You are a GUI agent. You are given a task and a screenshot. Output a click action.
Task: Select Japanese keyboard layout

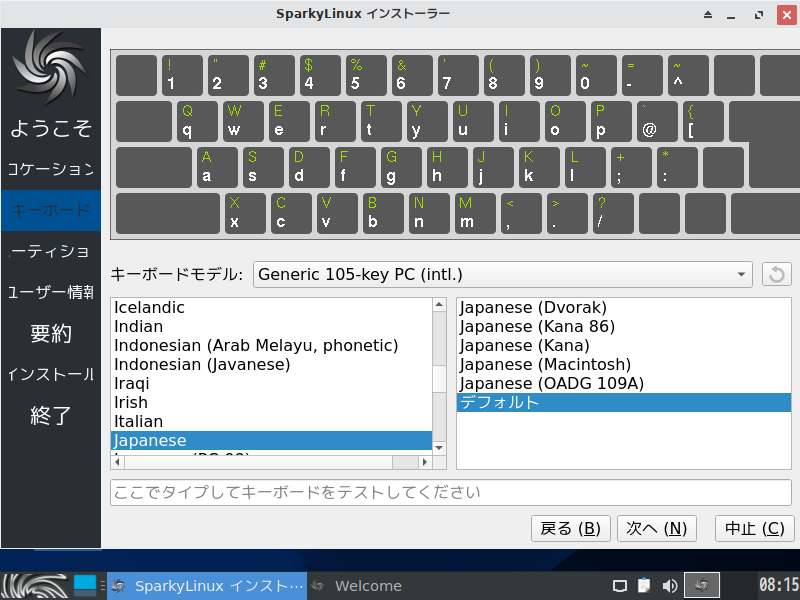[271, 440]
